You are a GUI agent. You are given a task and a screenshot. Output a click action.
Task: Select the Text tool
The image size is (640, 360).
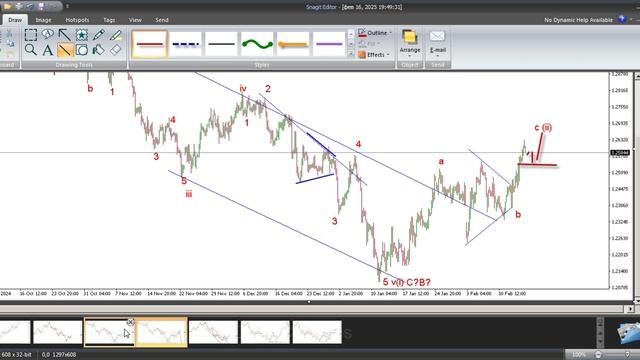click(x=48, y=50)
